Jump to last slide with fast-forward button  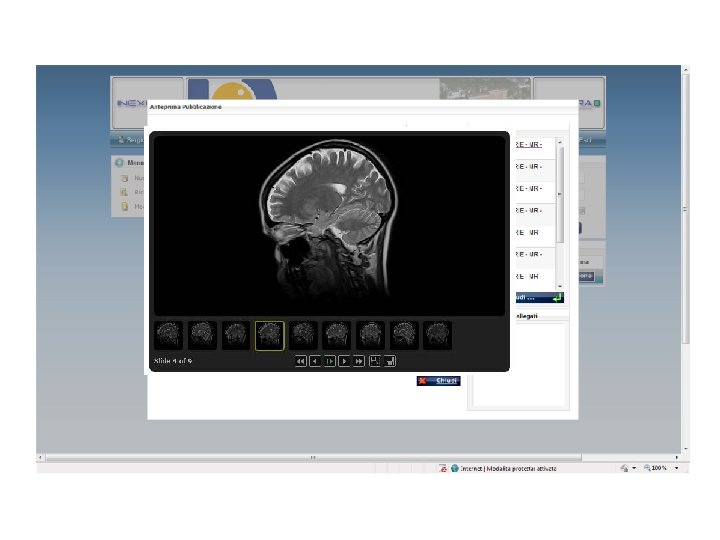coord(359,361)
